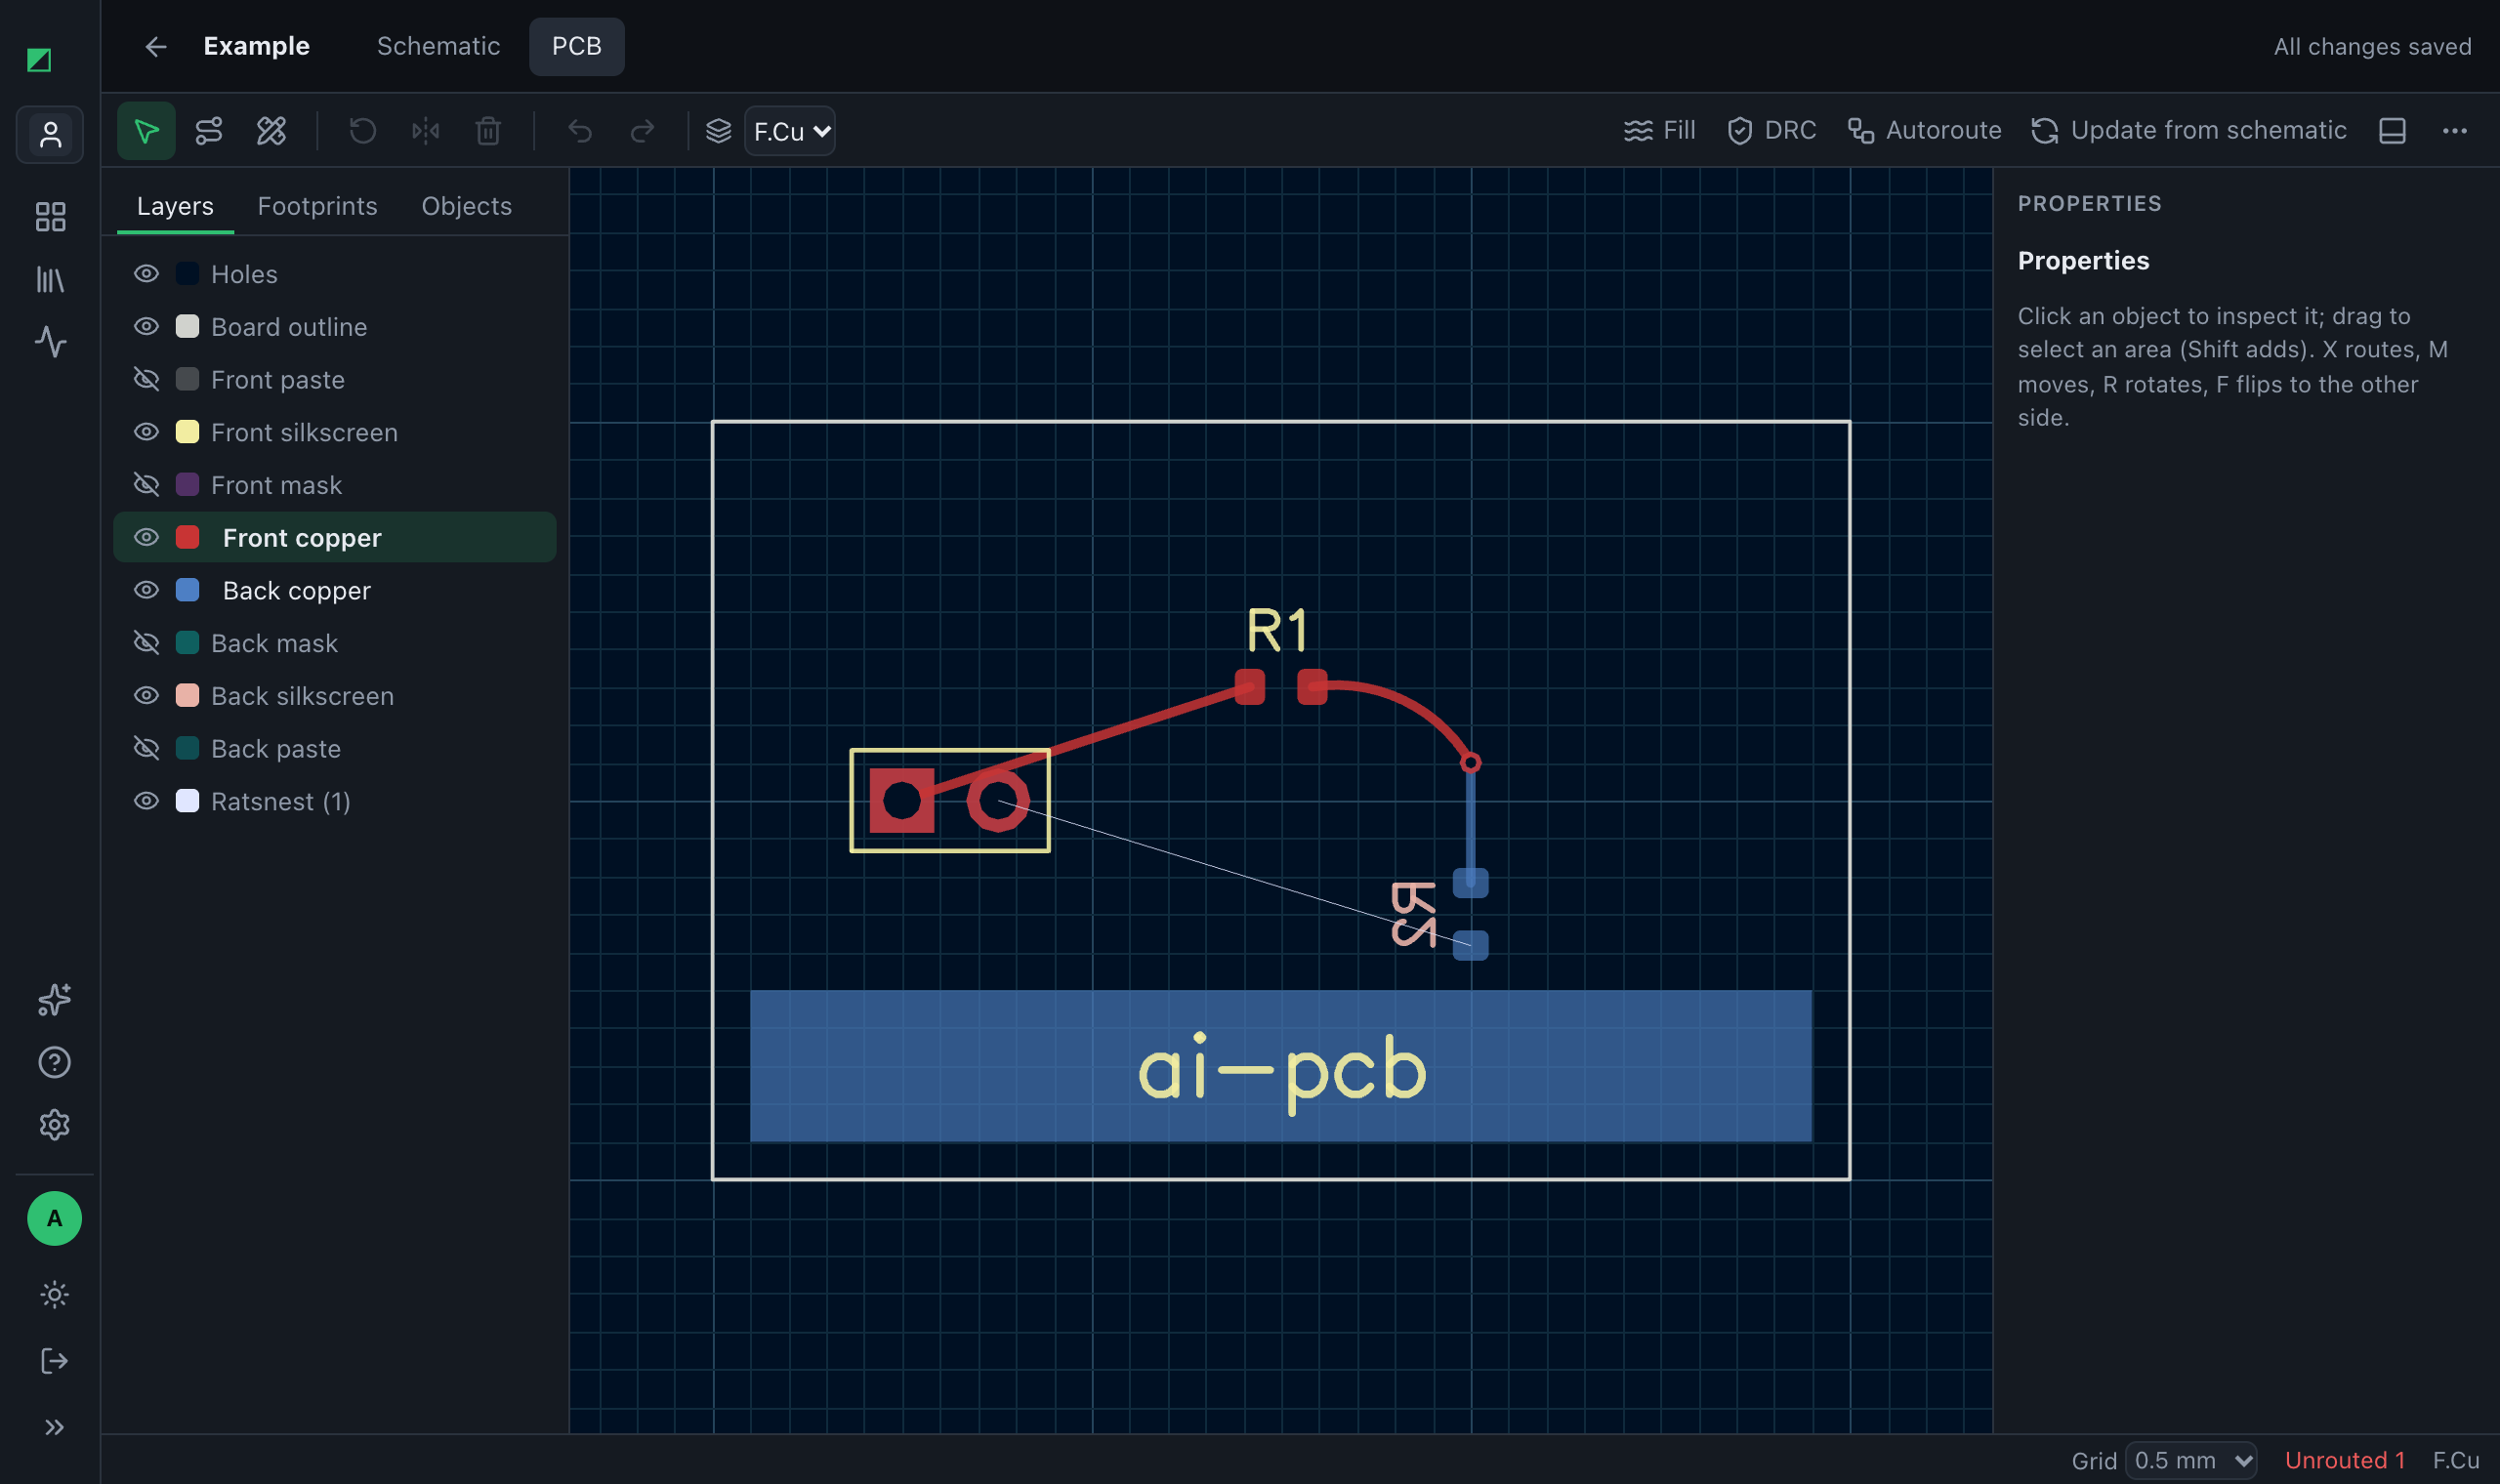The width and height of the screenshot is (2500, 1484).
Task: Hide the Back copper layer
Action: [146, 590]
